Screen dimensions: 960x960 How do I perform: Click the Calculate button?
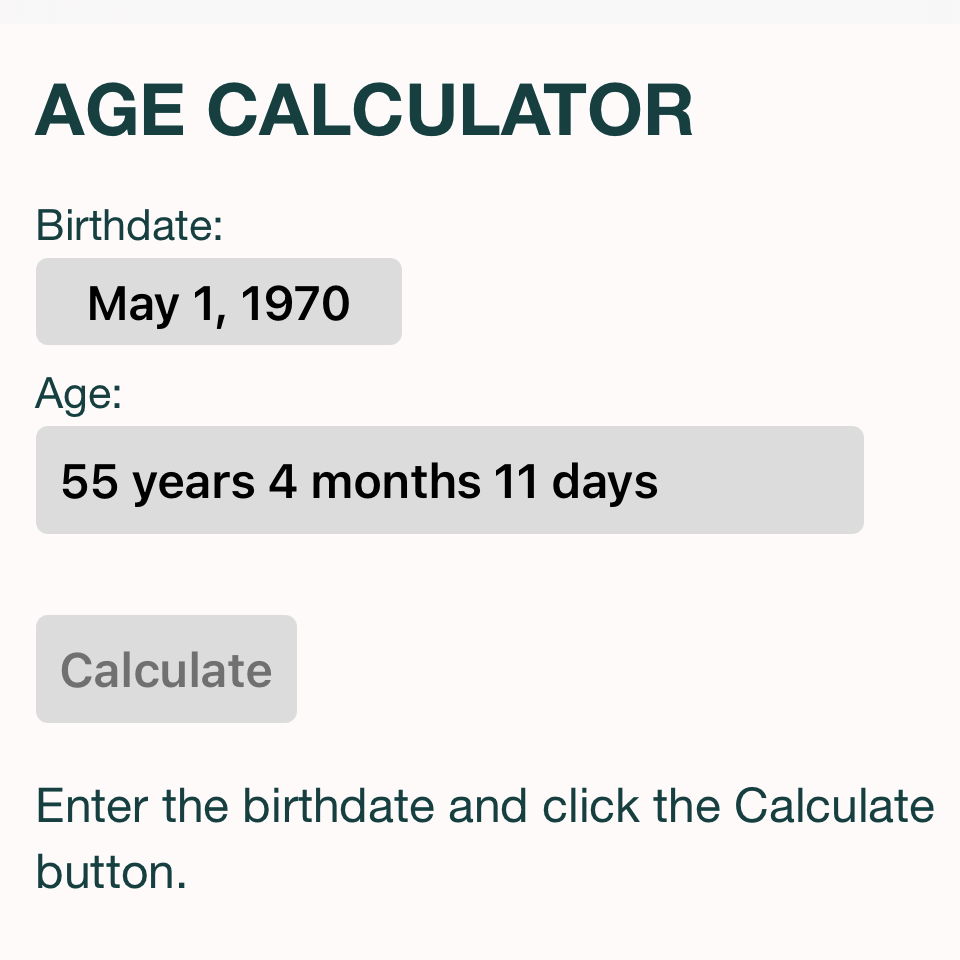[166, 669]
